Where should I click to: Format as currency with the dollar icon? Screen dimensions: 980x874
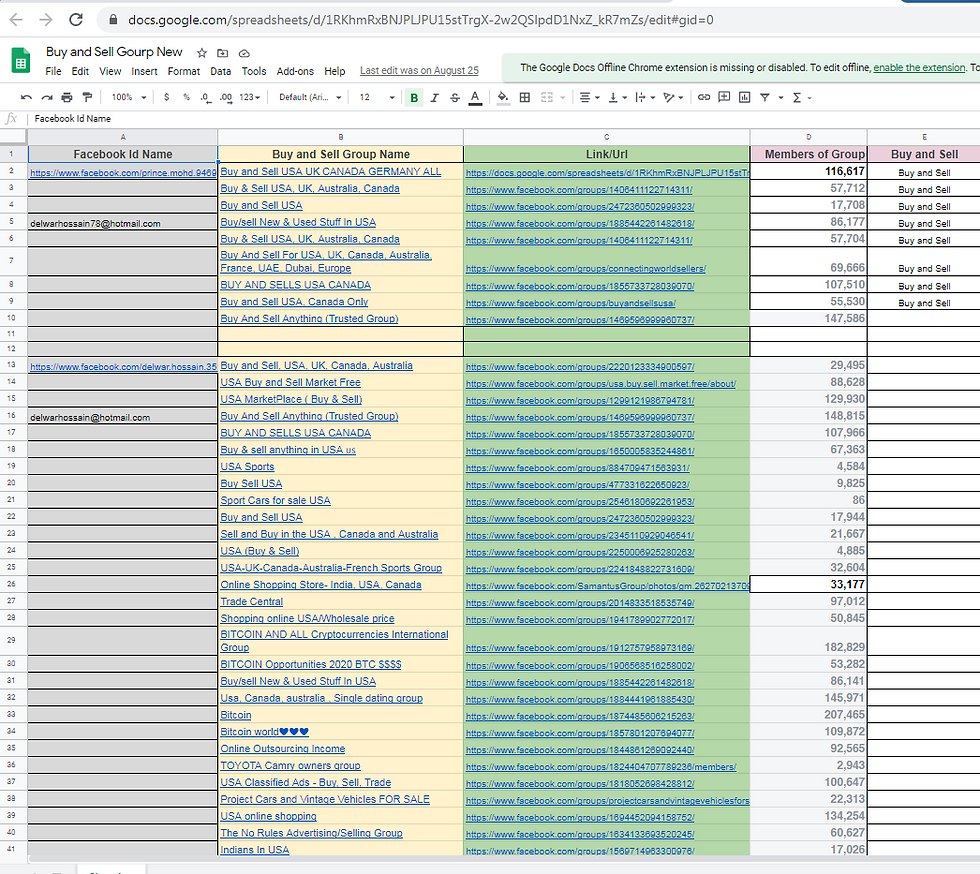pos(166,98)
